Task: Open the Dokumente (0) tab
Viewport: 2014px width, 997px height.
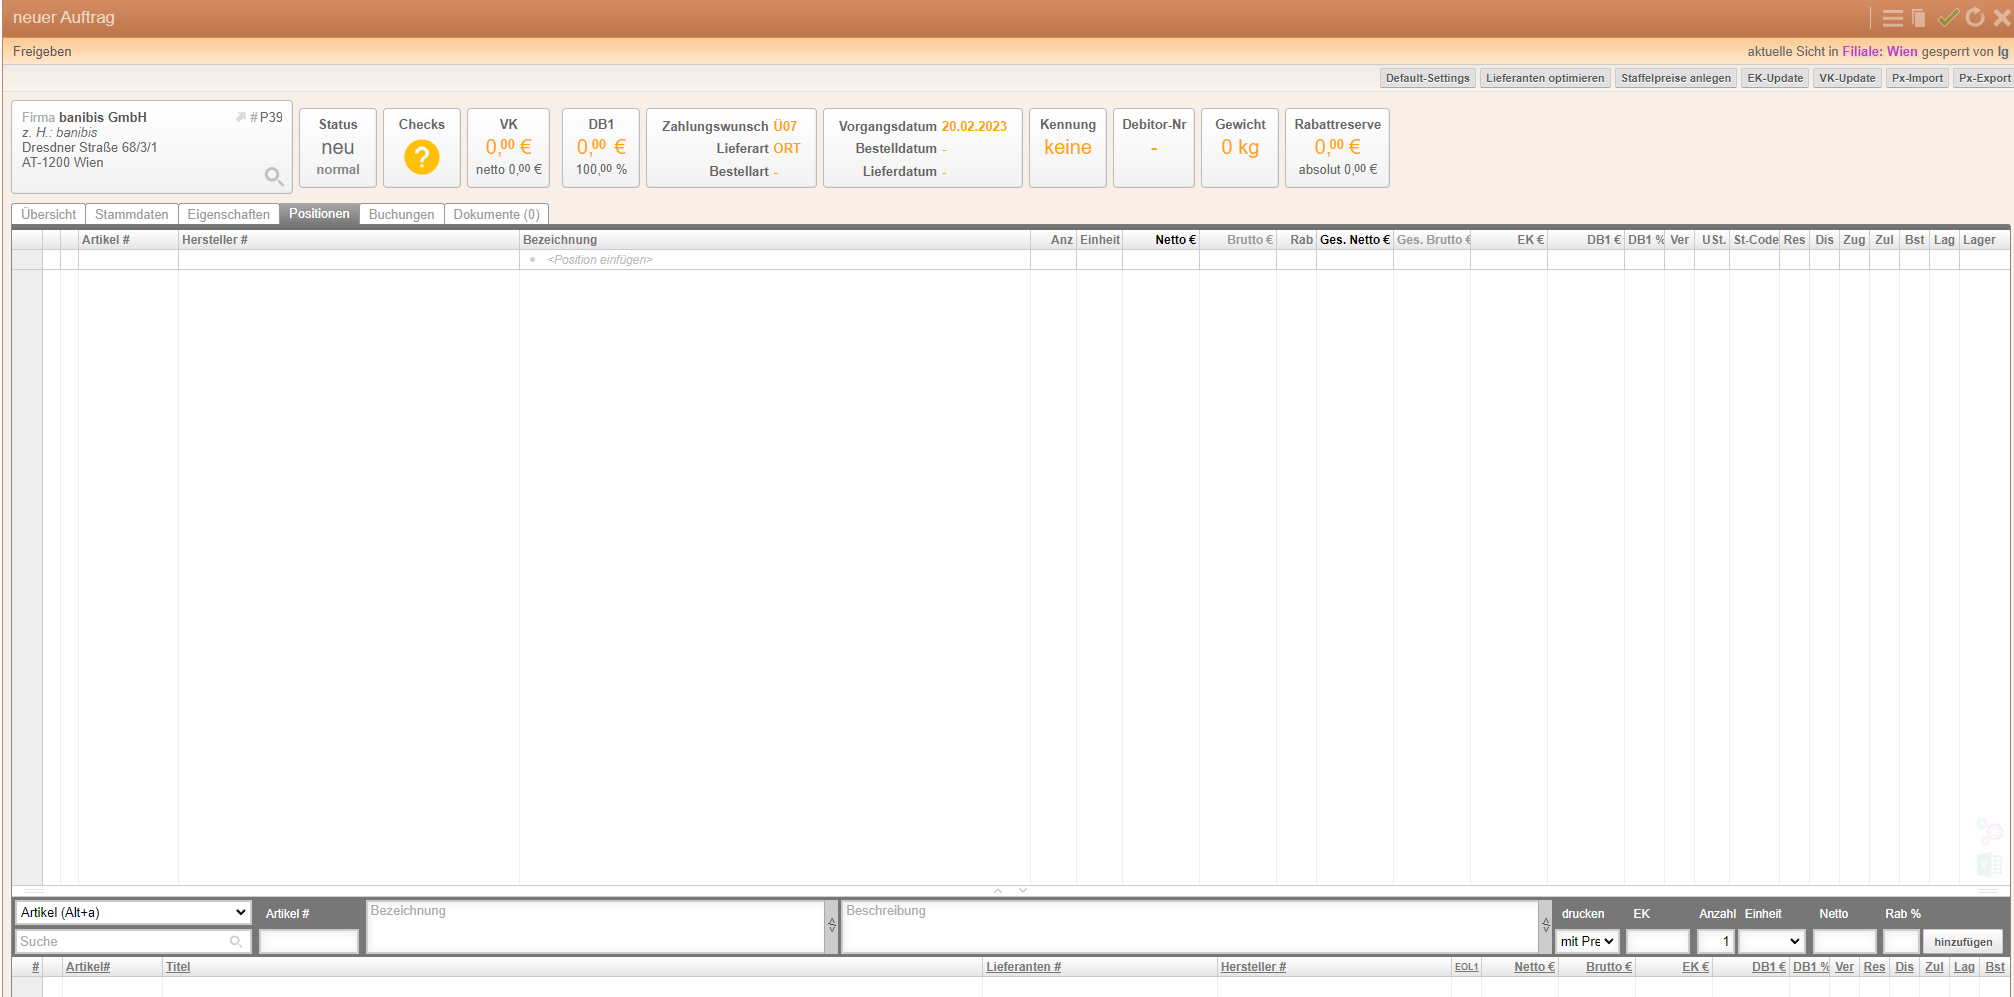Action: 497,214
